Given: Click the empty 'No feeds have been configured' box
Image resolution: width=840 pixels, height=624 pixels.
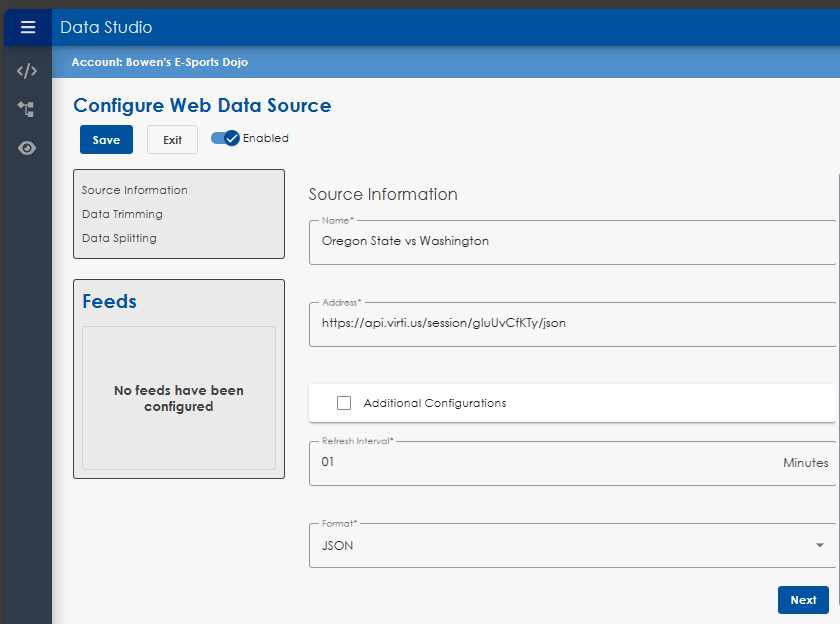Looking at the screenshot, I should tap(179, 398).
